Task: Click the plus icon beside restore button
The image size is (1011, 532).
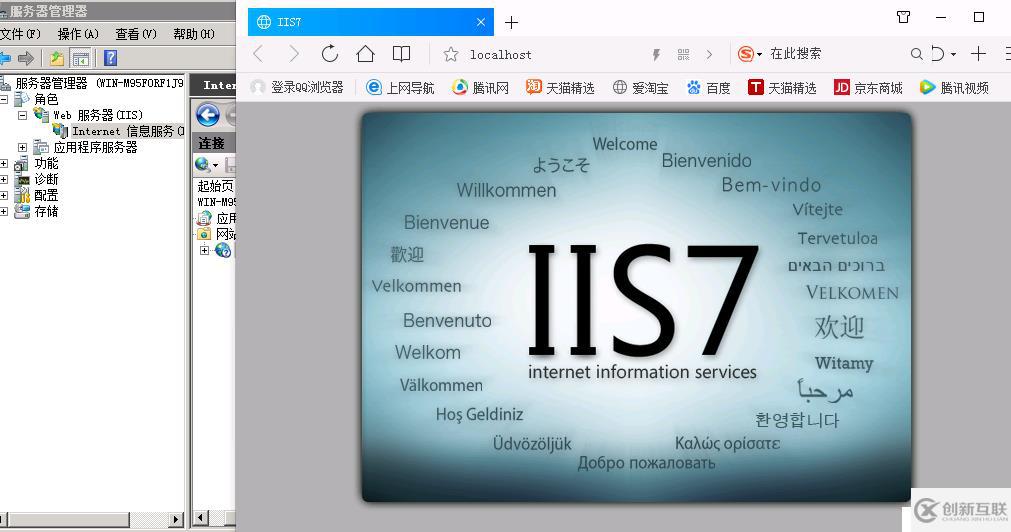Action: point(978,54)
